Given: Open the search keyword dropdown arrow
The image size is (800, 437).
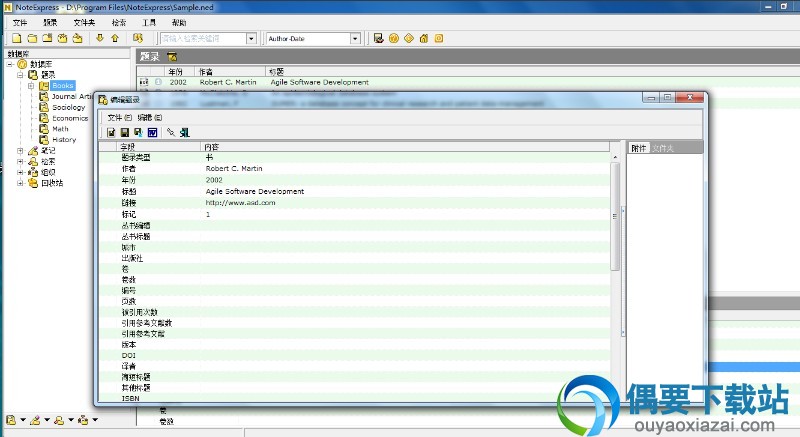Looking at the screenshot, I should click(x=251, y=39).
